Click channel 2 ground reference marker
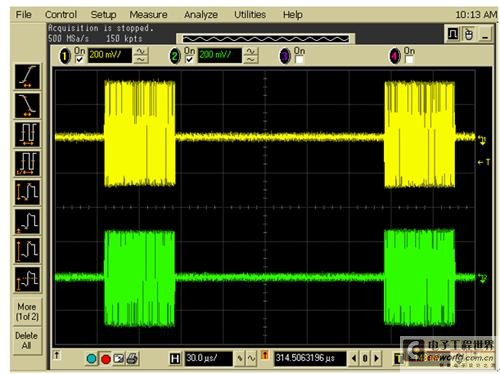Screen dimensions: 500x374 (483, 278)
